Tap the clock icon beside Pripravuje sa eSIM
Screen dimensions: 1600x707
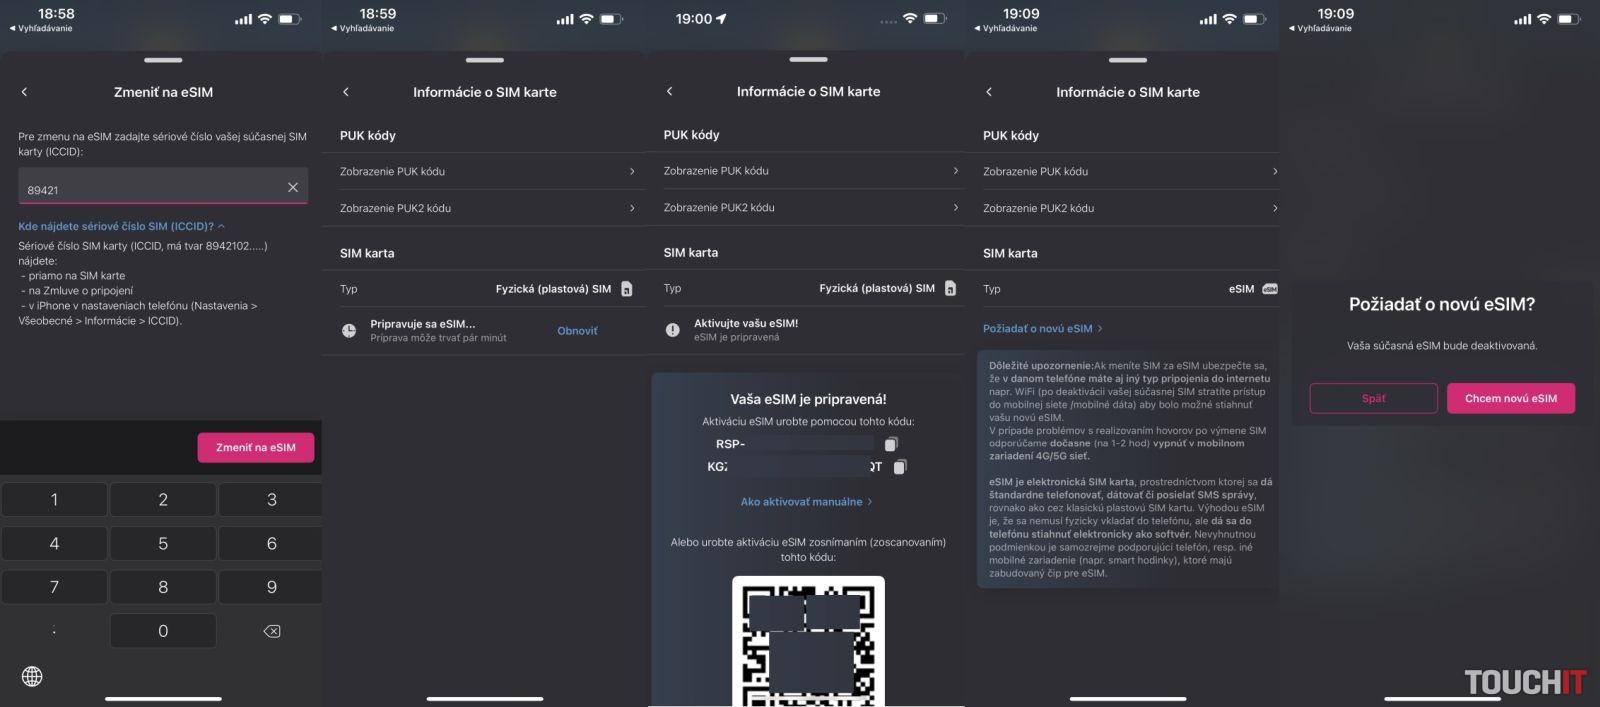point(349,331)
